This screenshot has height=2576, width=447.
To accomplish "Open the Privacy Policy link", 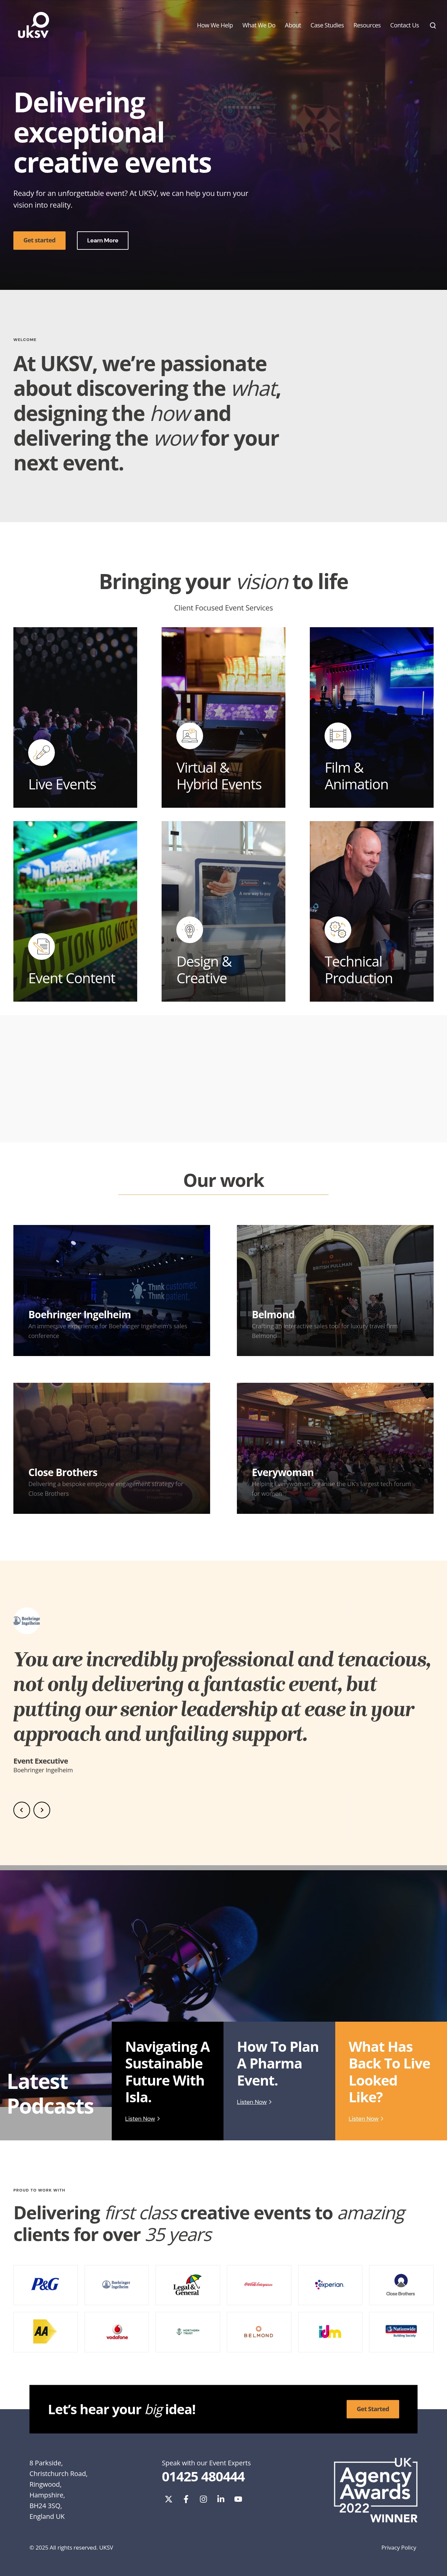I will pyautogui.click(x=399, y=2548).
